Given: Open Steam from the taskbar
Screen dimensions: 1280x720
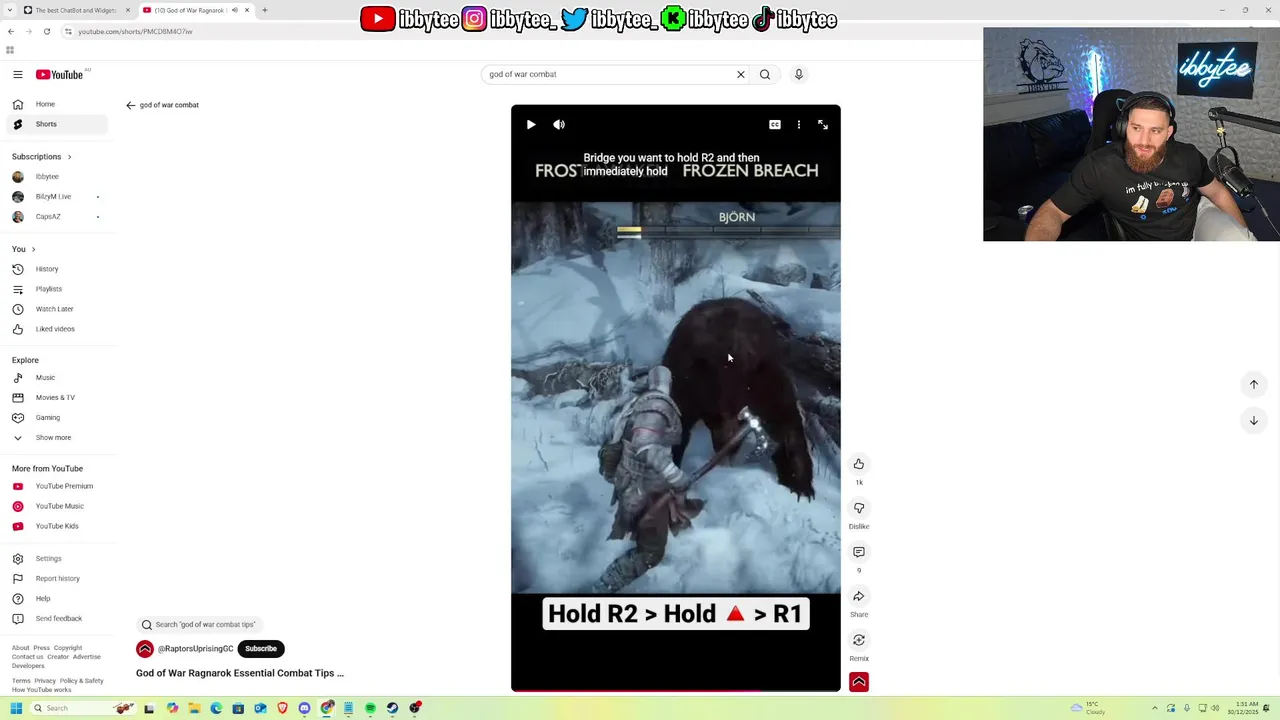Looking at the screenshot, I should 392,708.
